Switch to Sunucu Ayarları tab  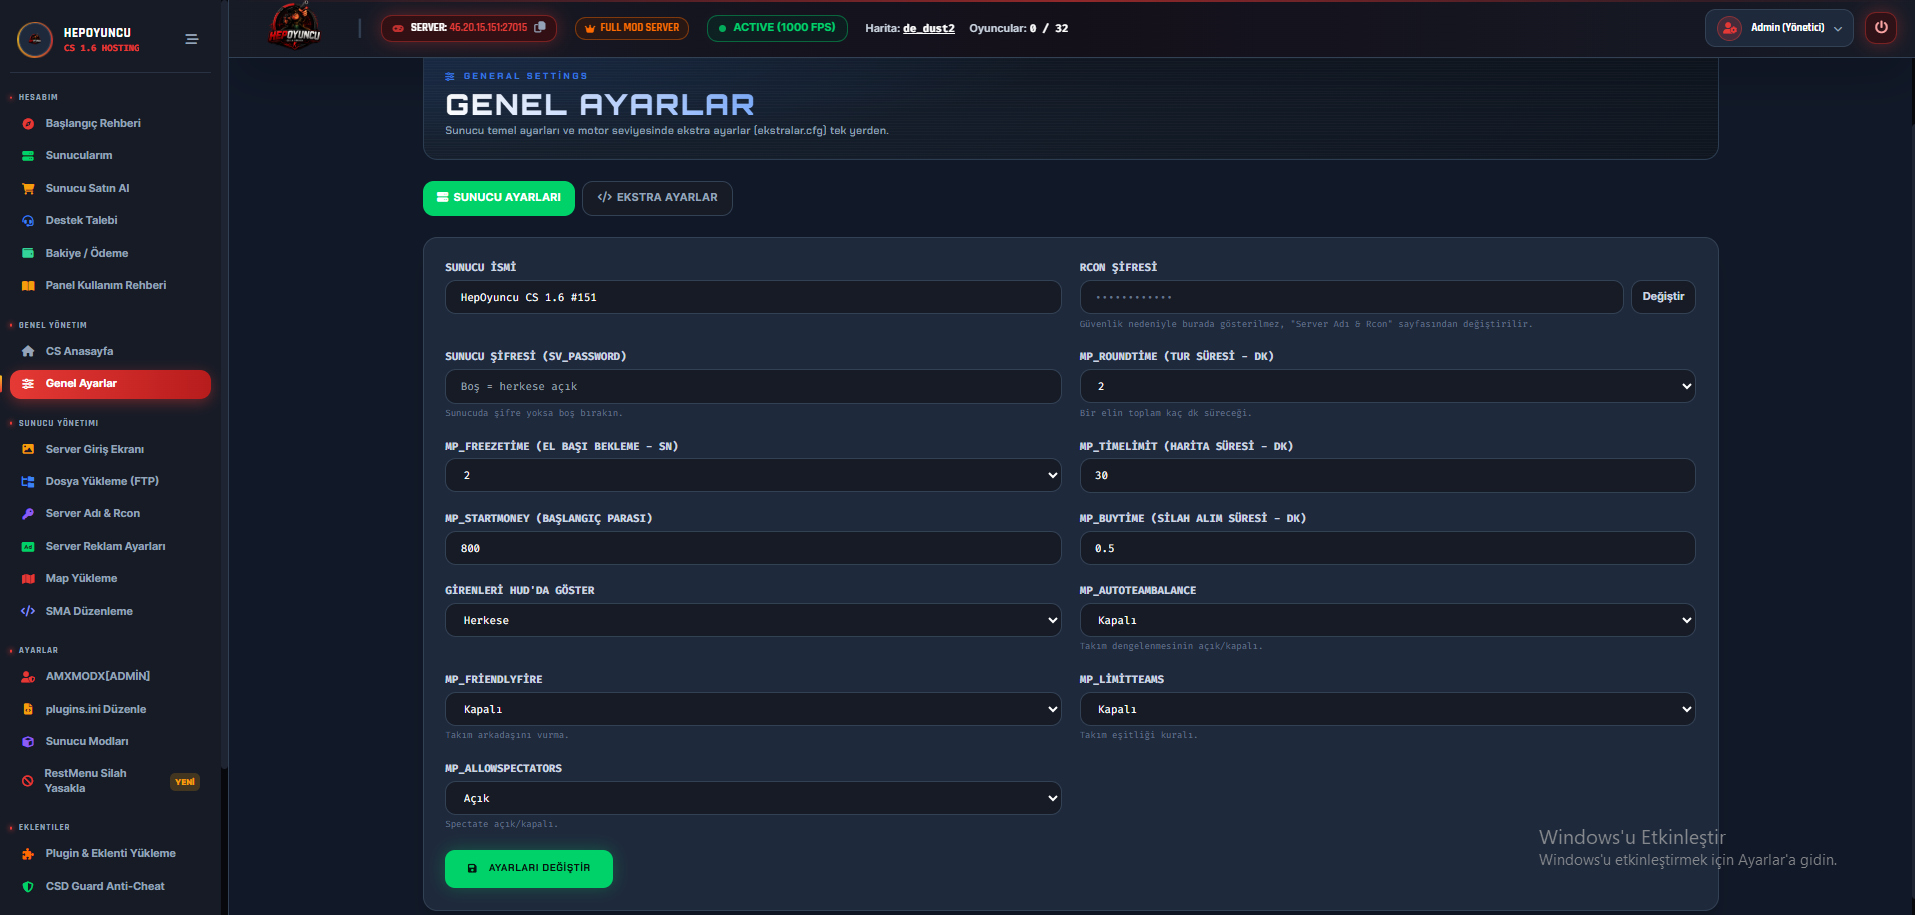click(499, 198)
